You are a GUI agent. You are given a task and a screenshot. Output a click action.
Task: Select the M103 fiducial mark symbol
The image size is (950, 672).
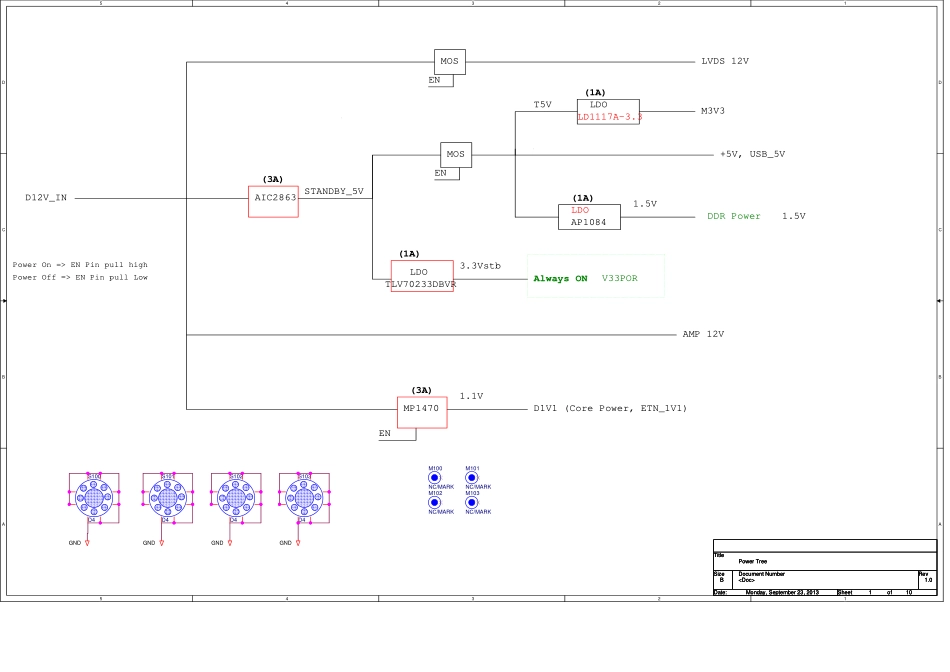472,502
